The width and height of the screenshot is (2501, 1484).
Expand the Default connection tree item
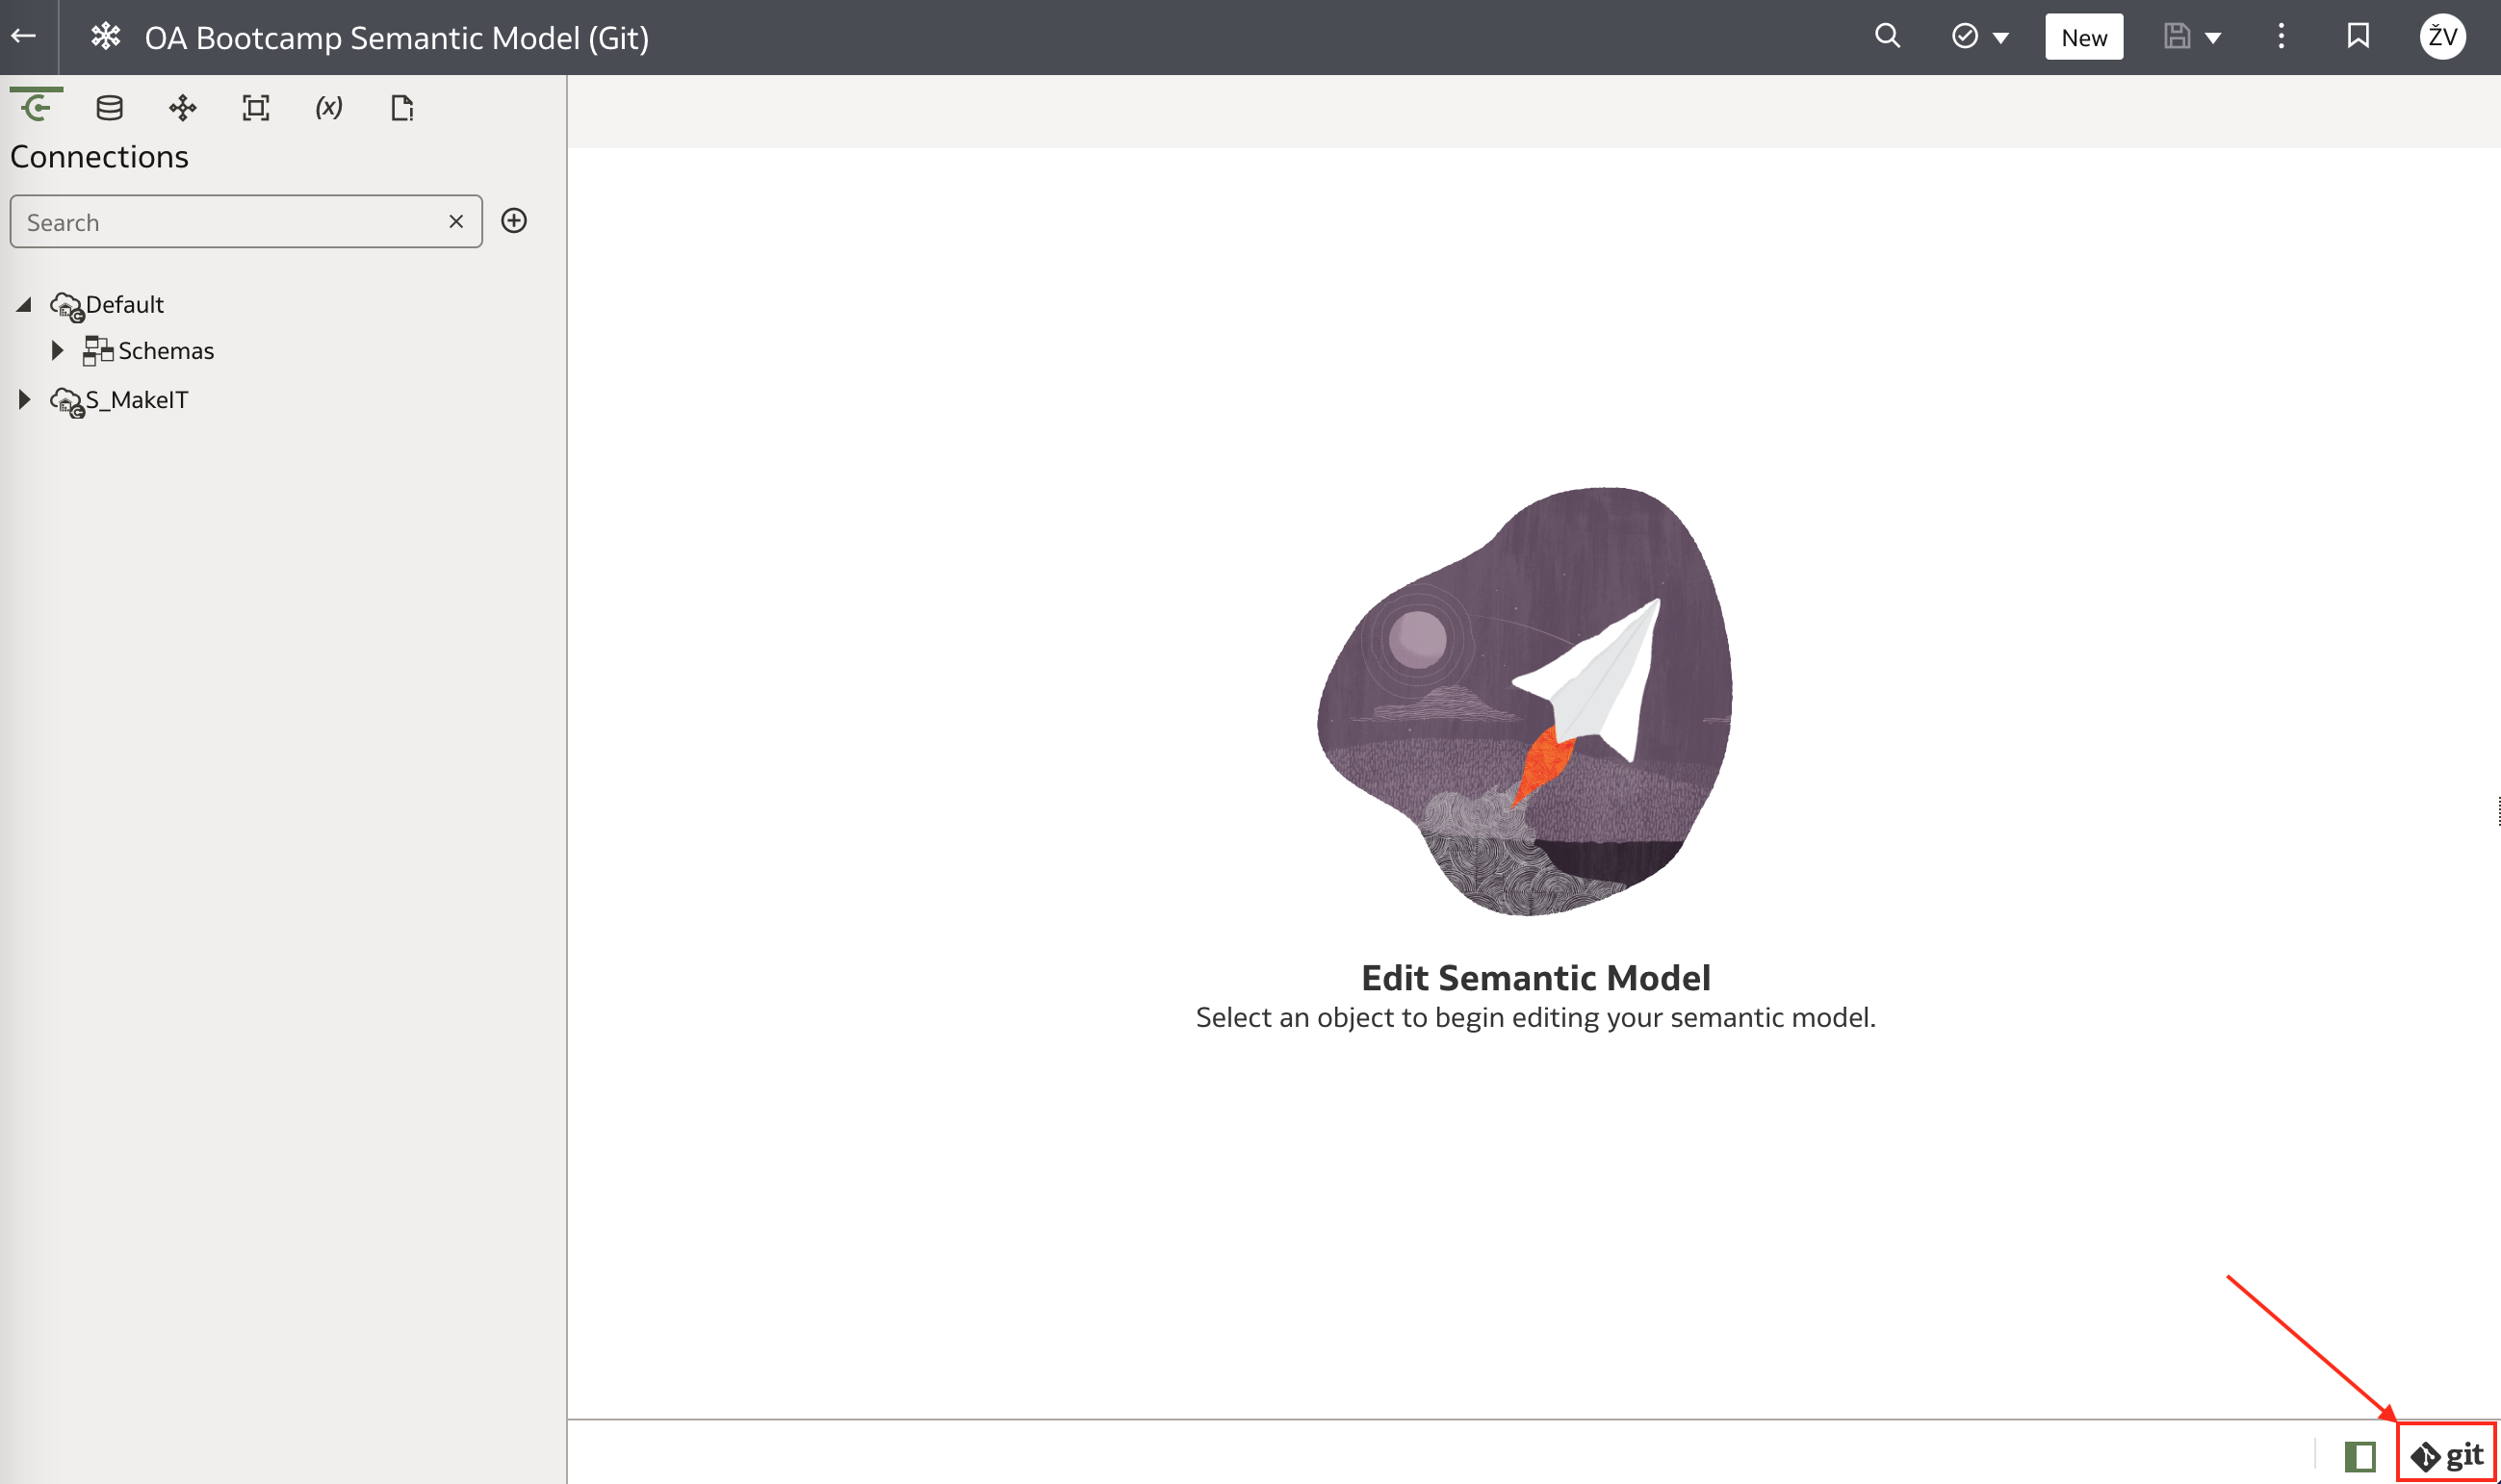tap(25, 304)
